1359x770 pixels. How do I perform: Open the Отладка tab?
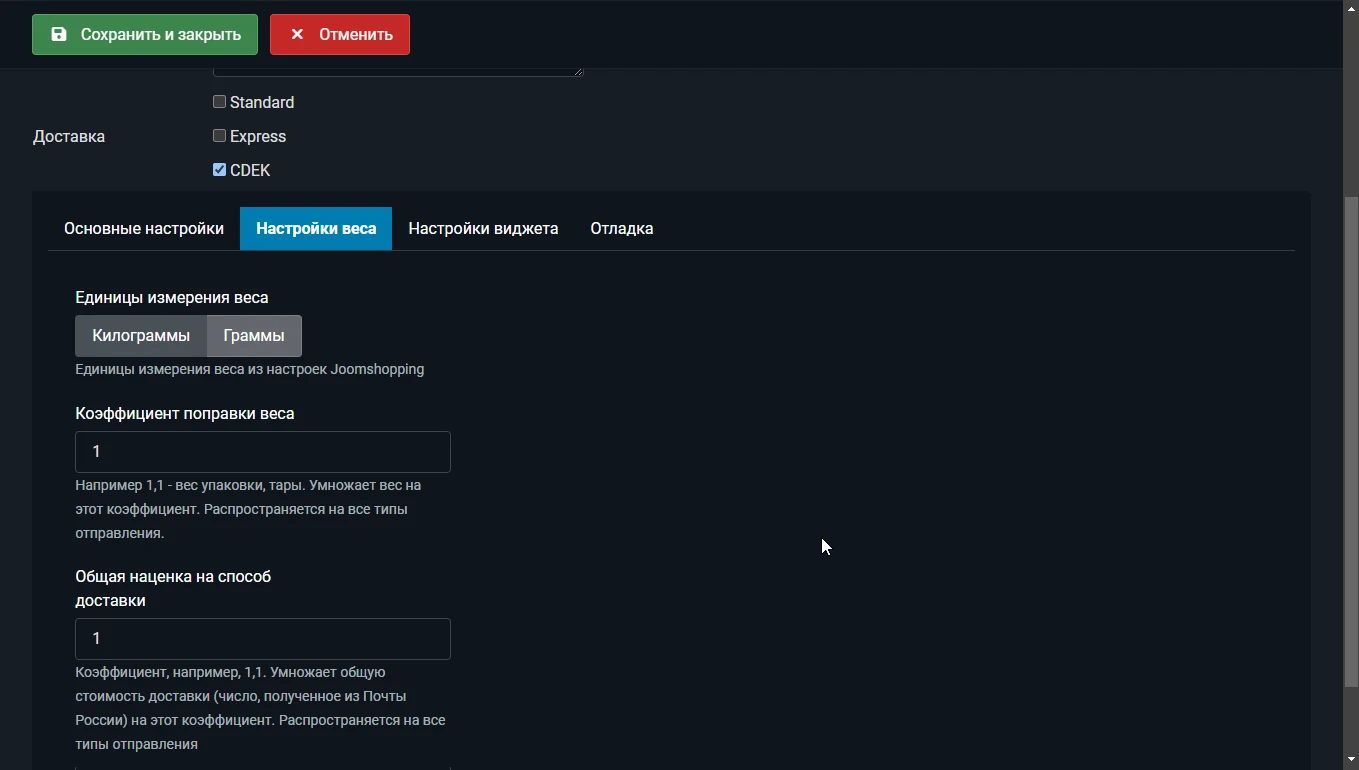622,228
